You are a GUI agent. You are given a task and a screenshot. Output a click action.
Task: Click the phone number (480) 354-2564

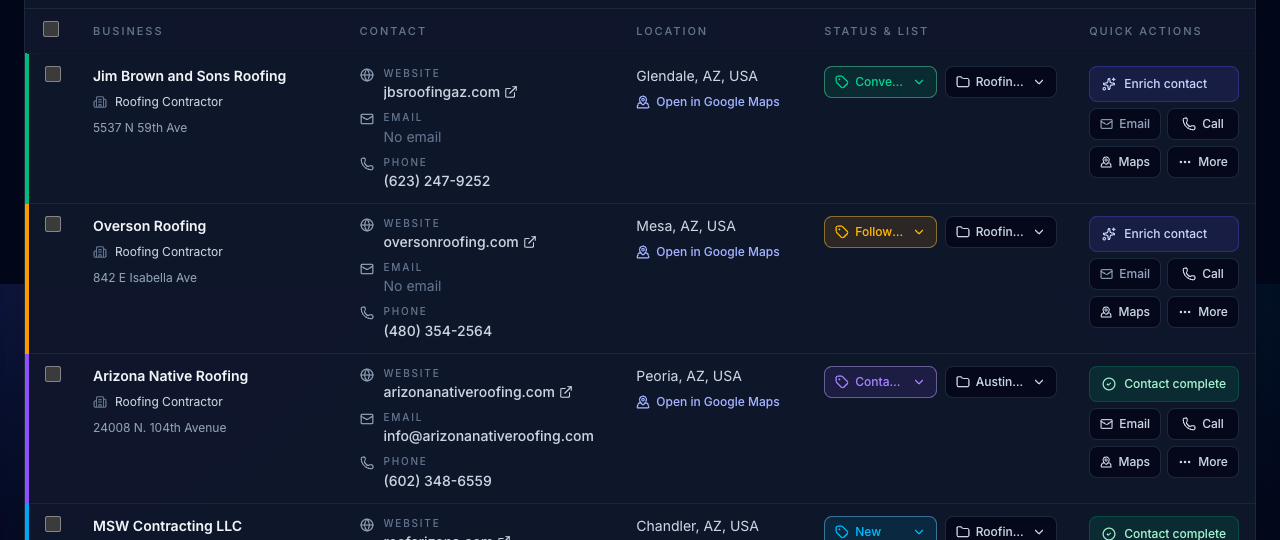coord(437,331)
